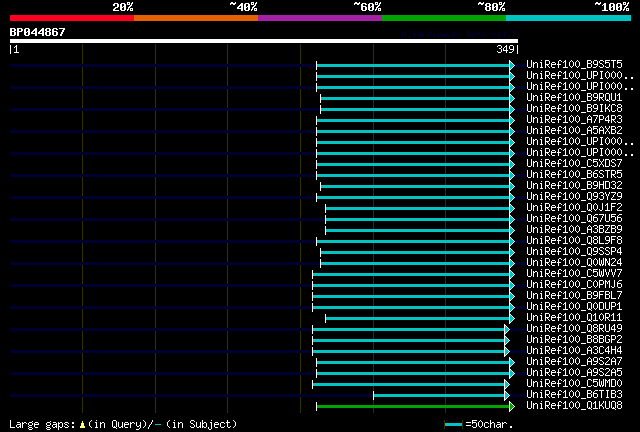Click the arrowhead ending the A9S2A7 alignment

click(512, 362)
